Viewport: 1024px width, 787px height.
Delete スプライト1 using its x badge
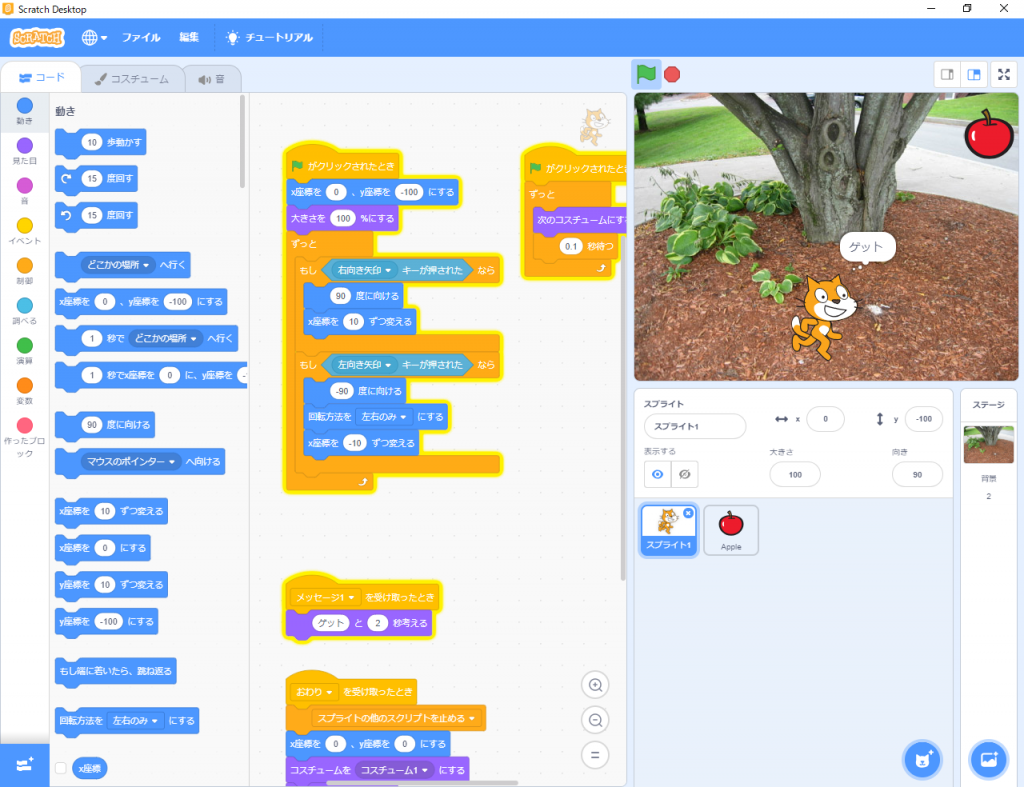pos(688,513)
